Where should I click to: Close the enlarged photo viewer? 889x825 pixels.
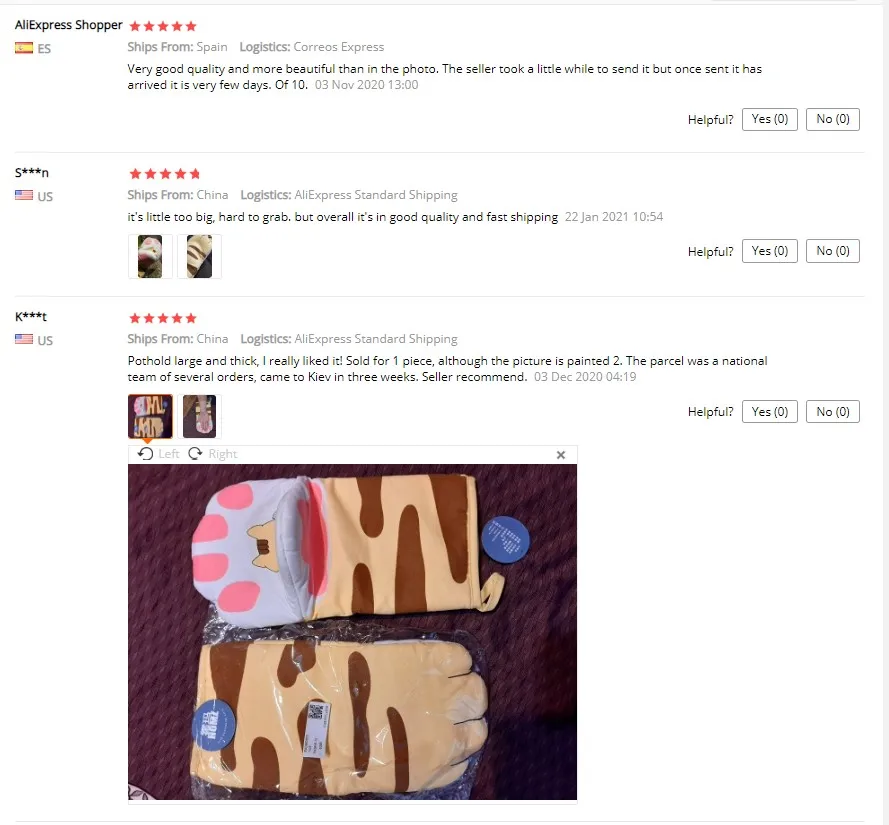pyautogui.click(x=561, y=455)
